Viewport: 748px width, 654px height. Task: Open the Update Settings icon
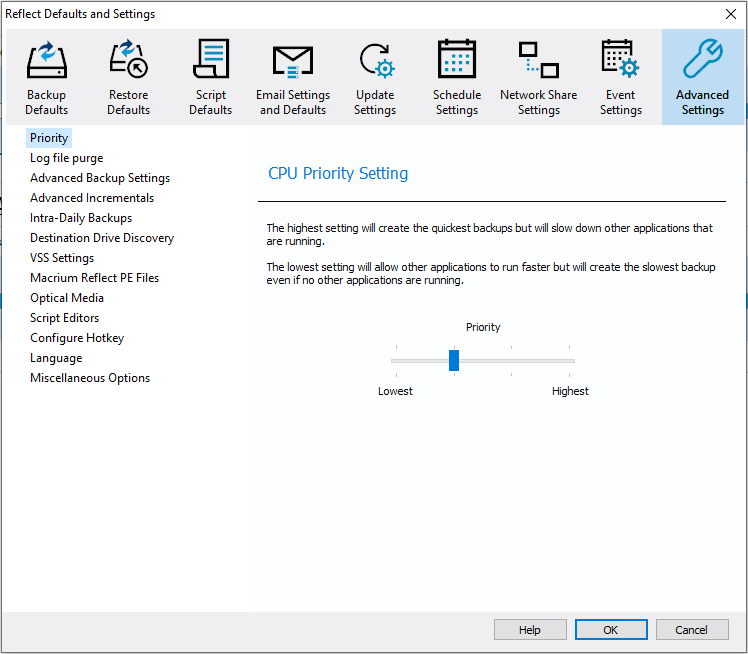[x=375, y=60]
